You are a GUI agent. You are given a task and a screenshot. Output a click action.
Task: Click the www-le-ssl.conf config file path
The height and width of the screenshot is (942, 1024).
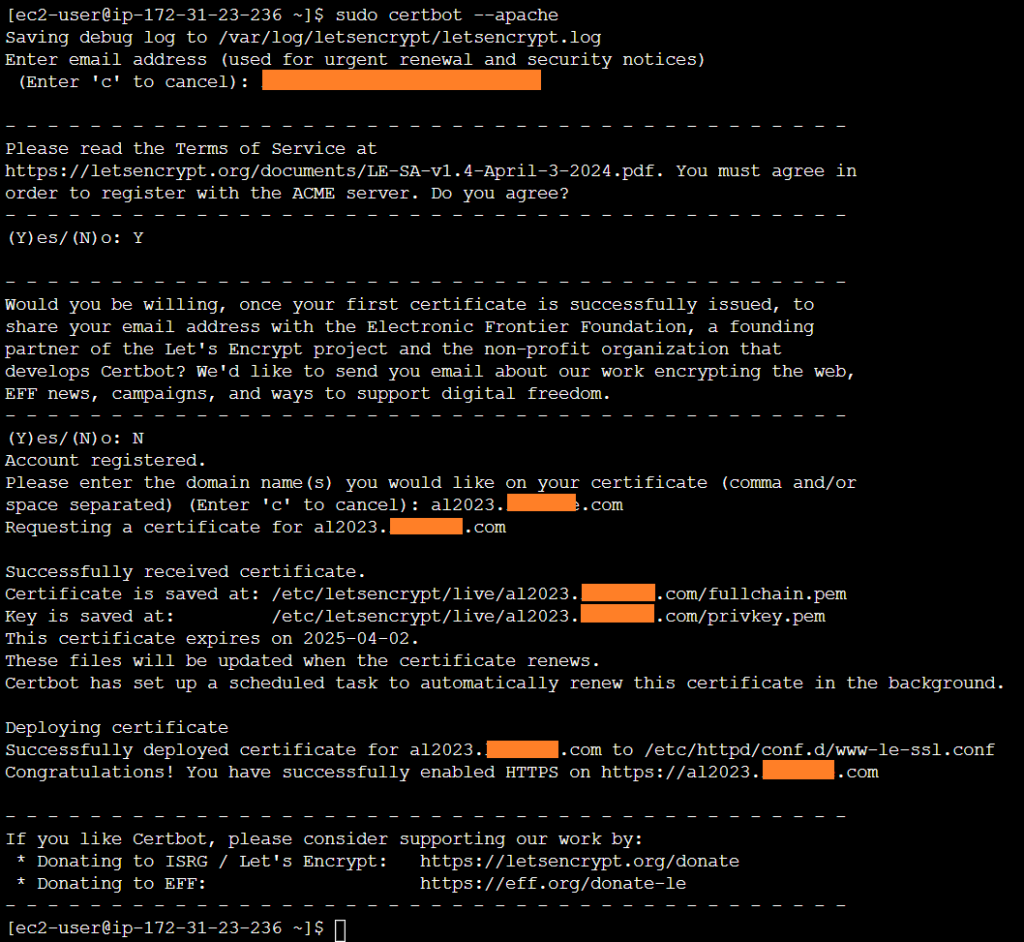click(820, 750)
